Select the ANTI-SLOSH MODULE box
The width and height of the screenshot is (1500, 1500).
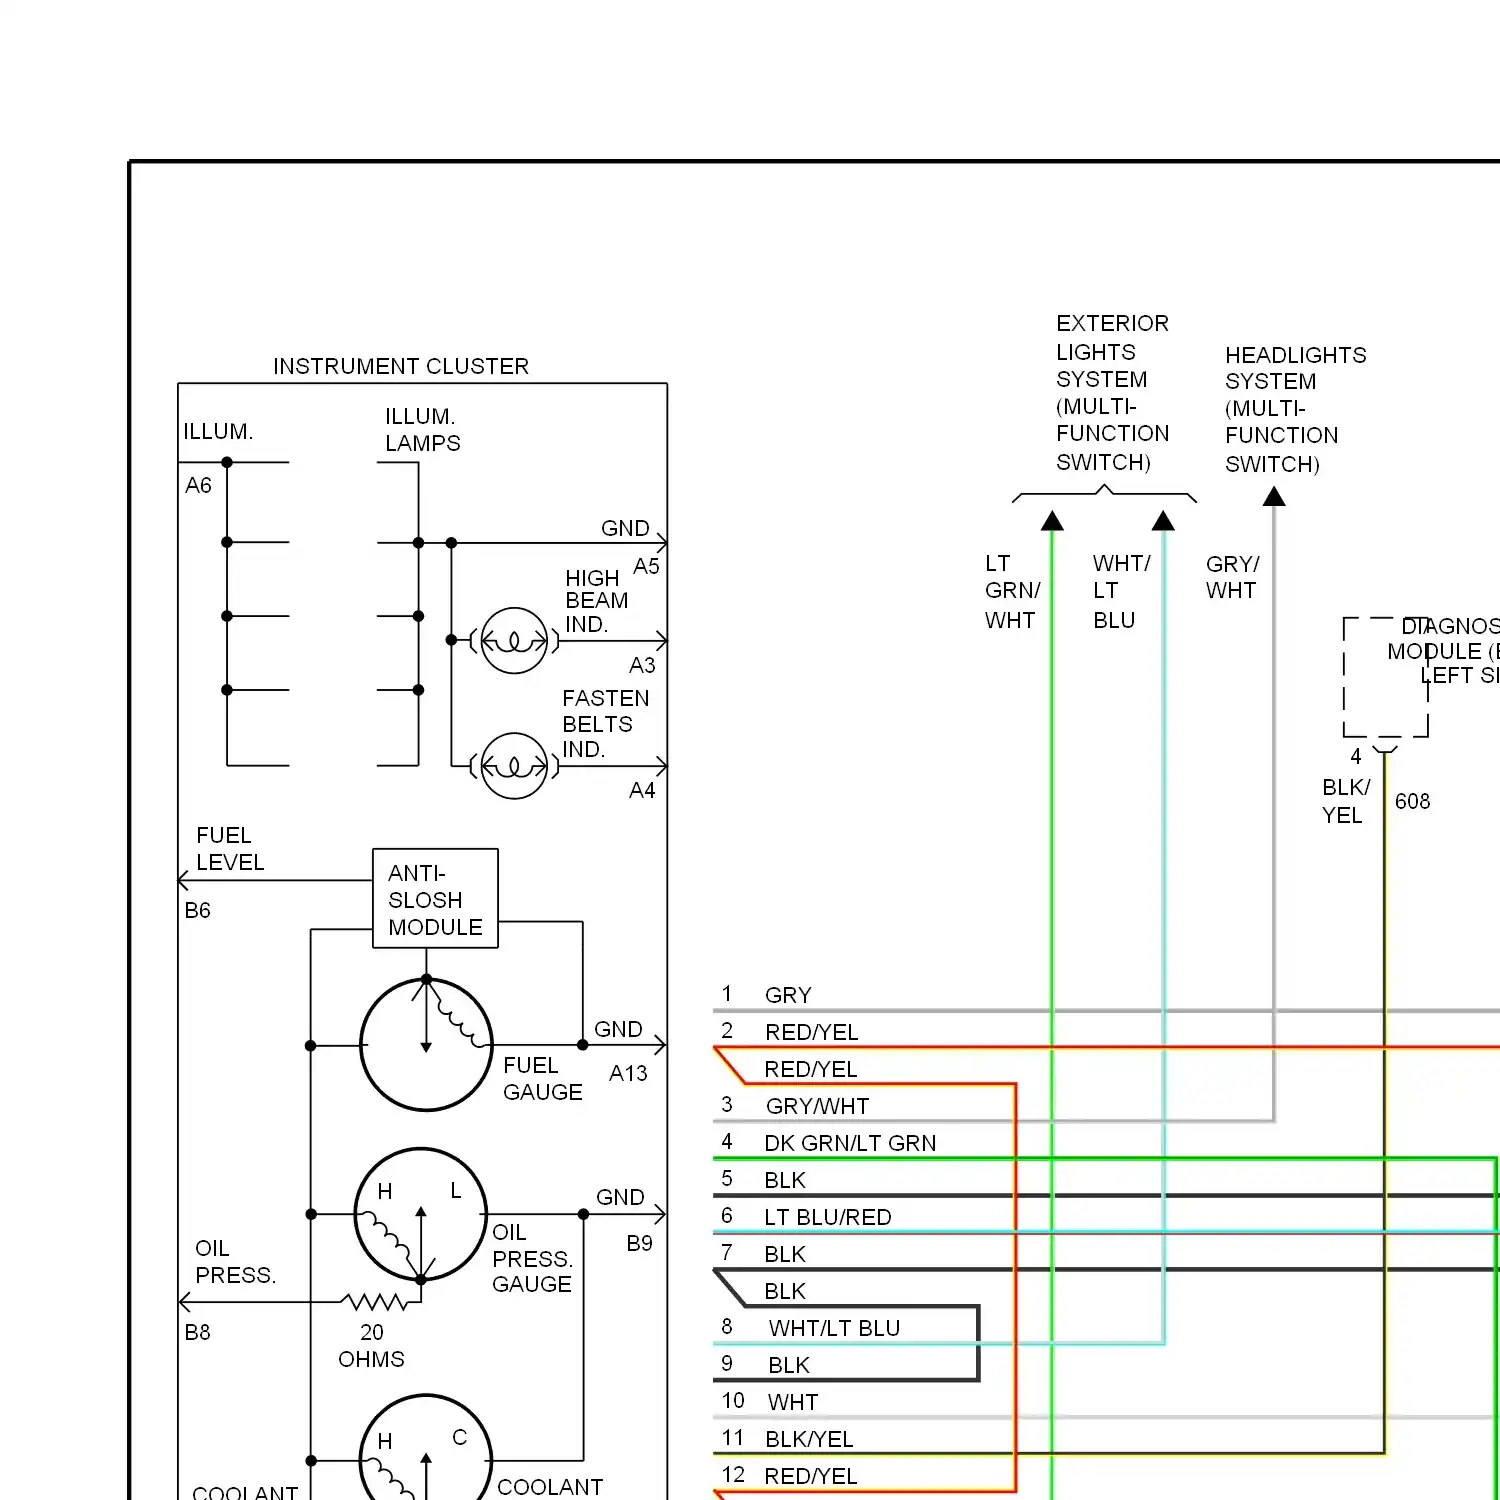click(x=435, y=898)
